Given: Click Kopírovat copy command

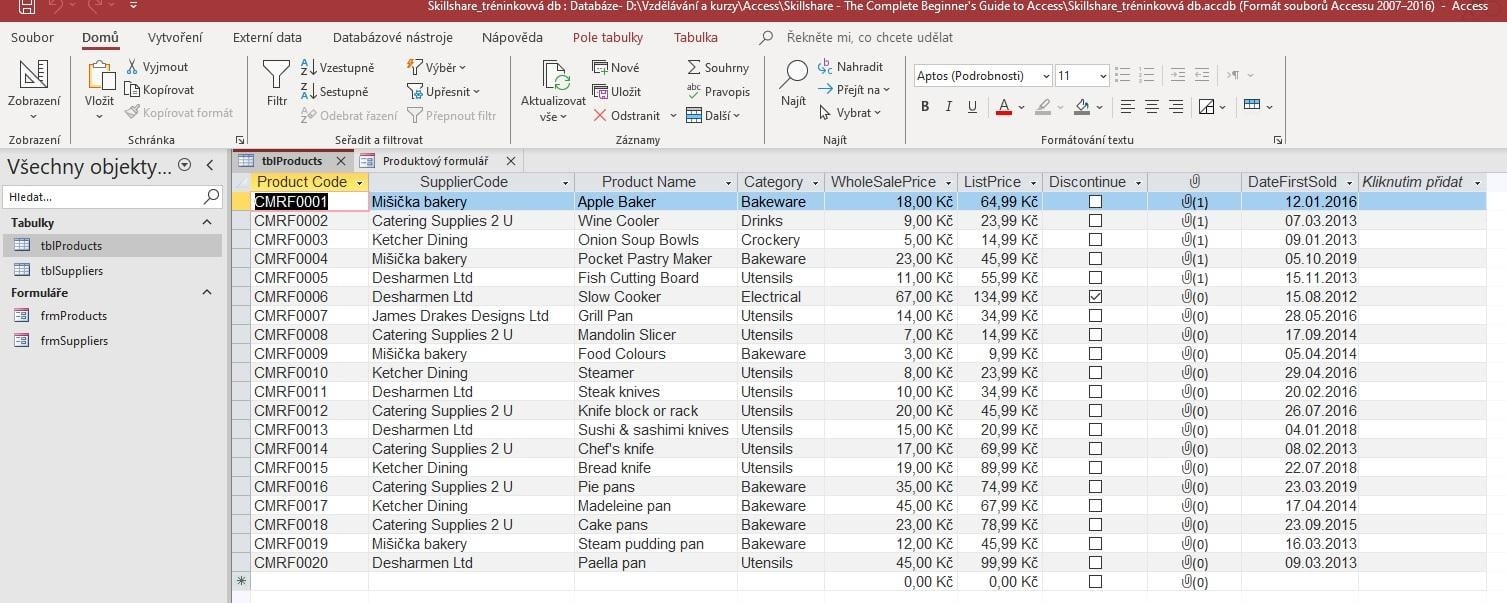Looking at the screenshot, I should point(160,89).
